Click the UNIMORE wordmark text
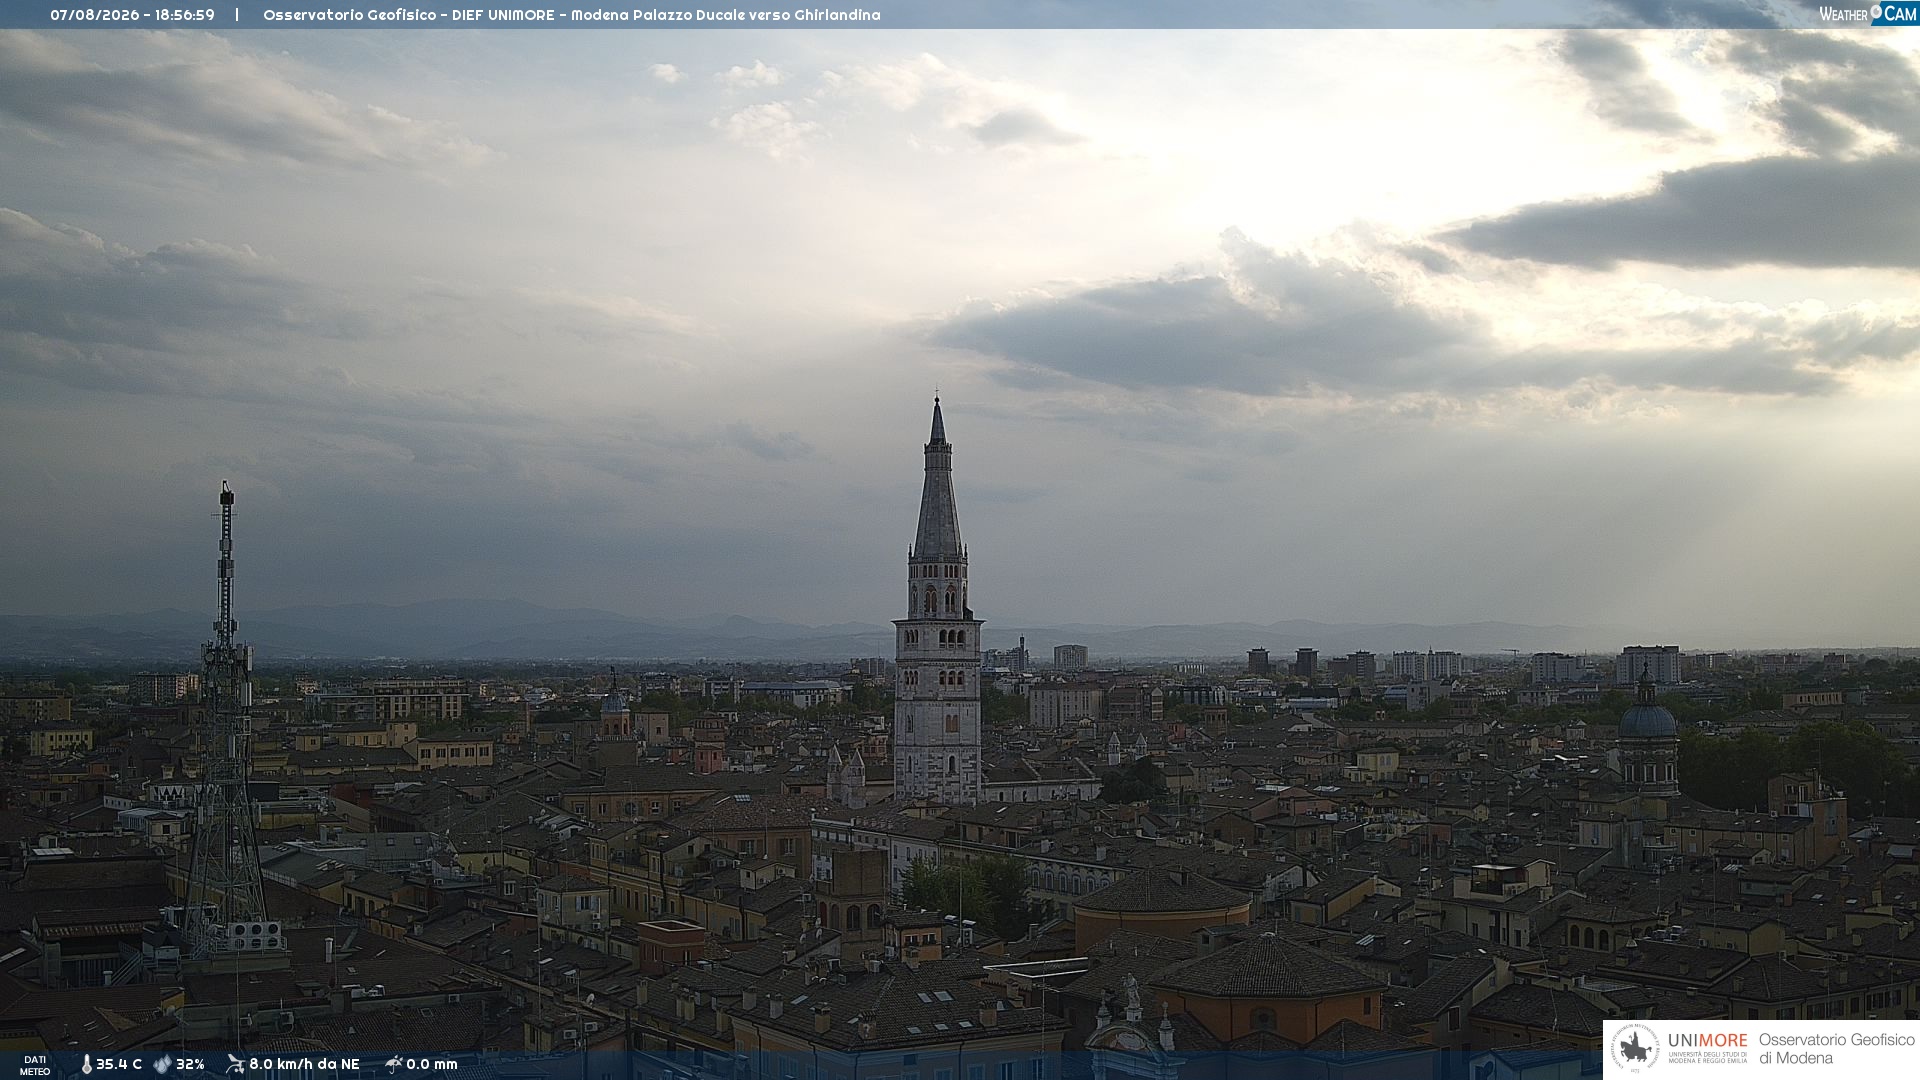Image resolution: width=1920 pixels, height=1080 pixels. click(x=1707, y=1040)
